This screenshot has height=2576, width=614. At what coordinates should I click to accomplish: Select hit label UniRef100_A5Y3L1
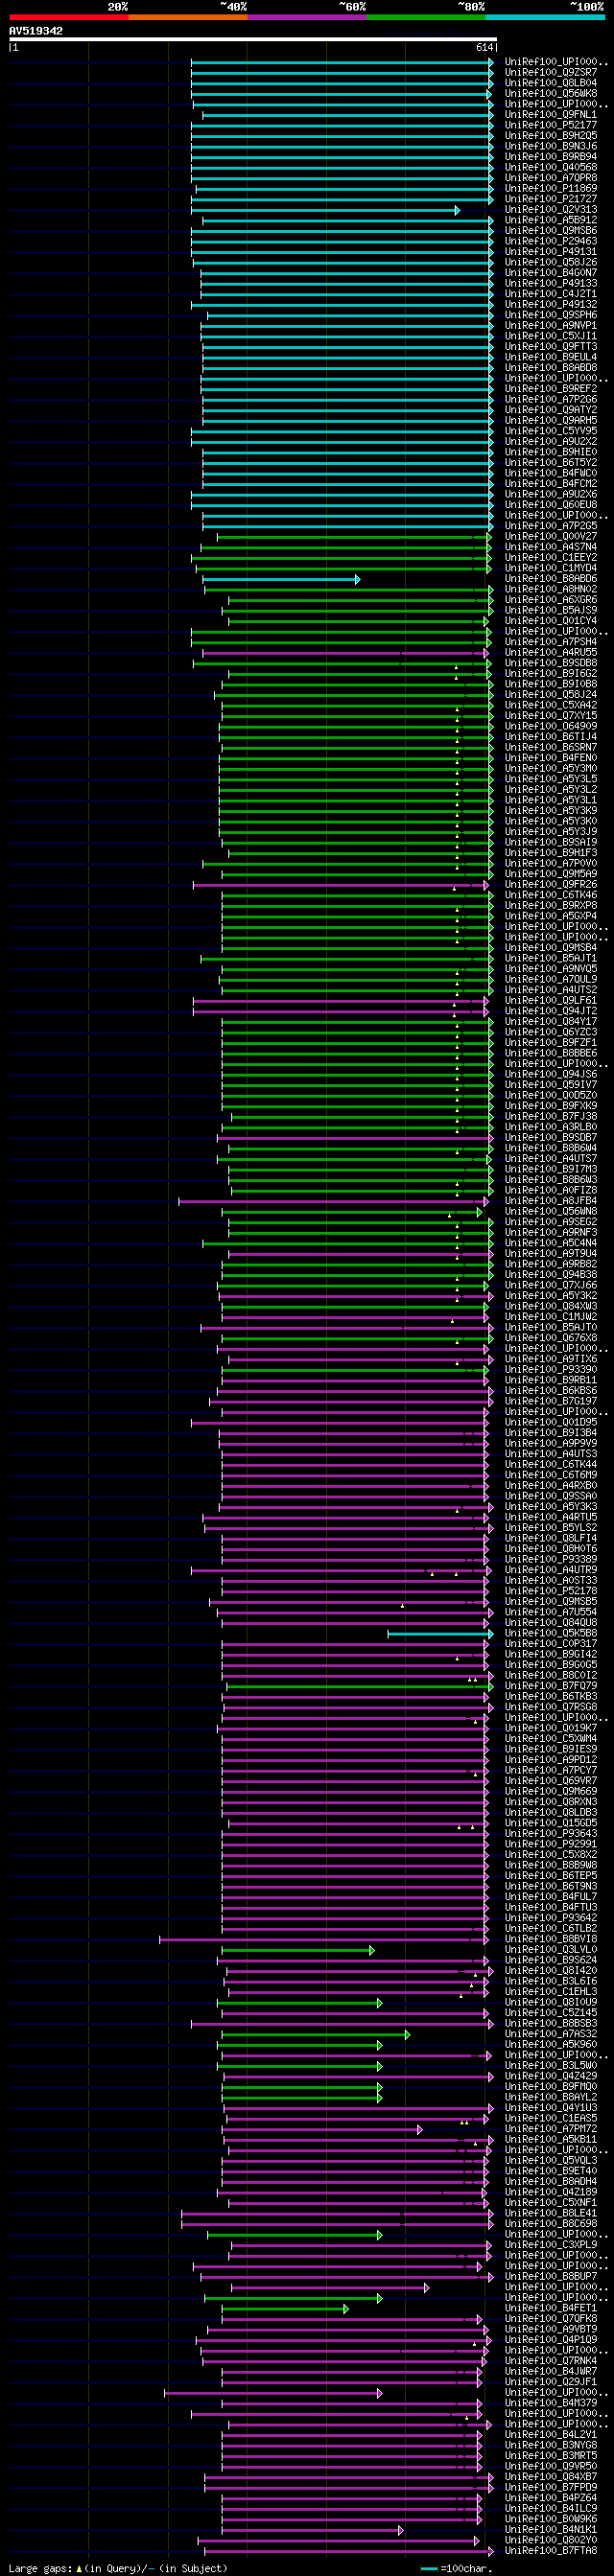click(551, 800)
